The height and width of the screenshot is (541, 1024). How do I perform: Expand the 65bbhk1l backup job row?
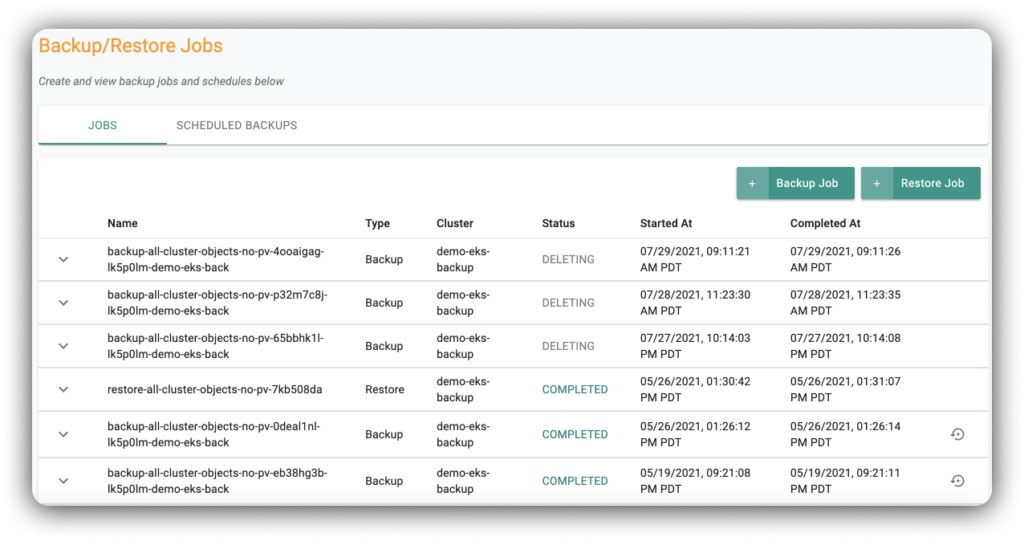pyautogui.click(x=63, y=346)
